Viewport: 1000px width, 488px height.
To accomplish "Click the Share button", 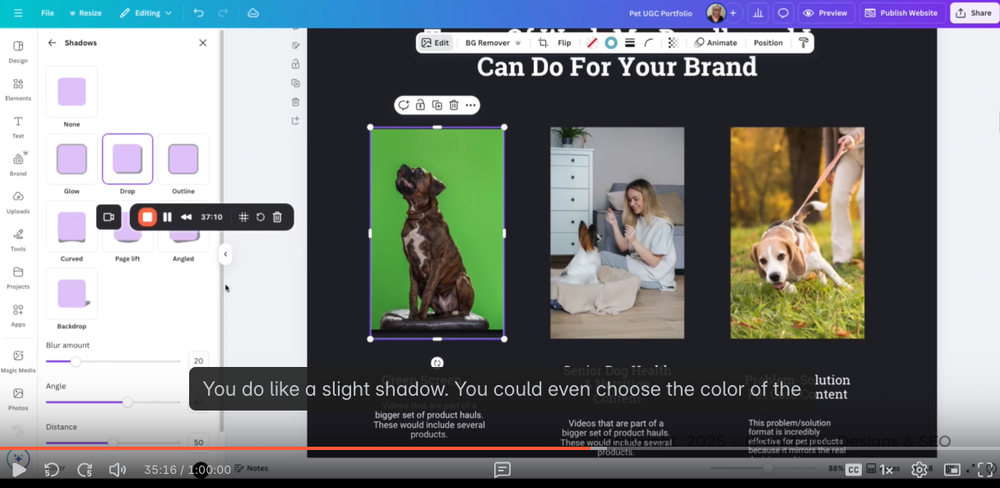I will click(x=974, y=13).
